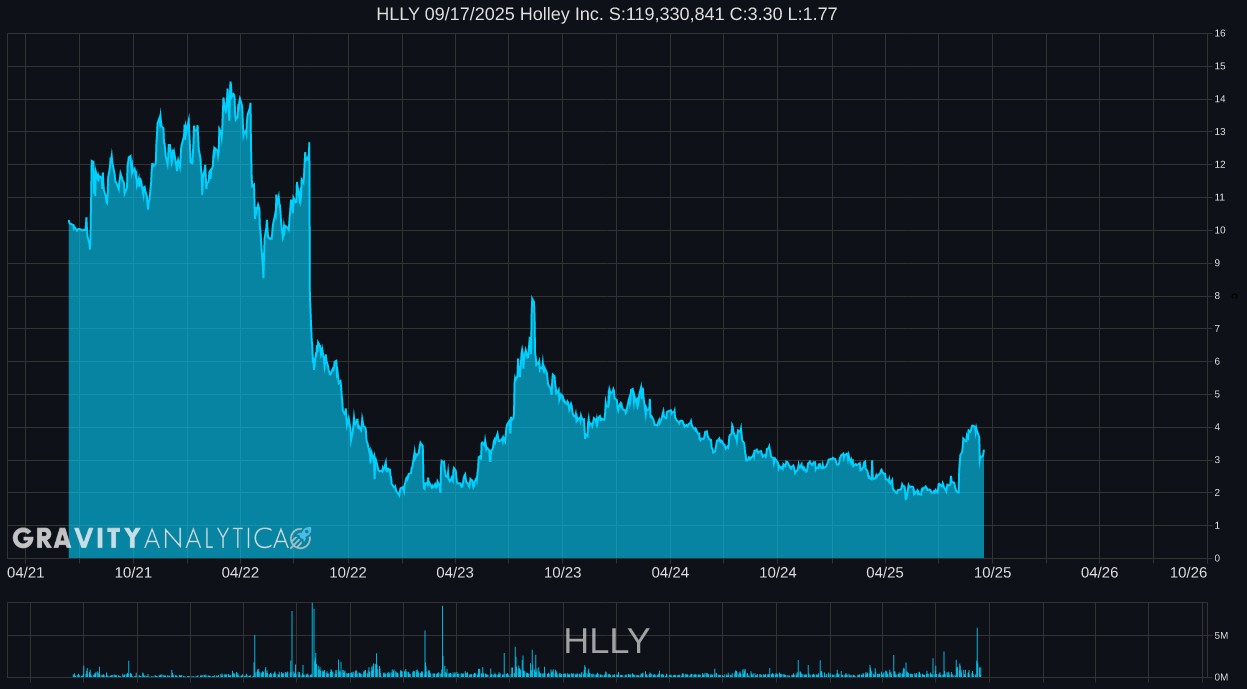Click the 10/22 x-axis date label
1247x689 pixels.
point(348,572)
